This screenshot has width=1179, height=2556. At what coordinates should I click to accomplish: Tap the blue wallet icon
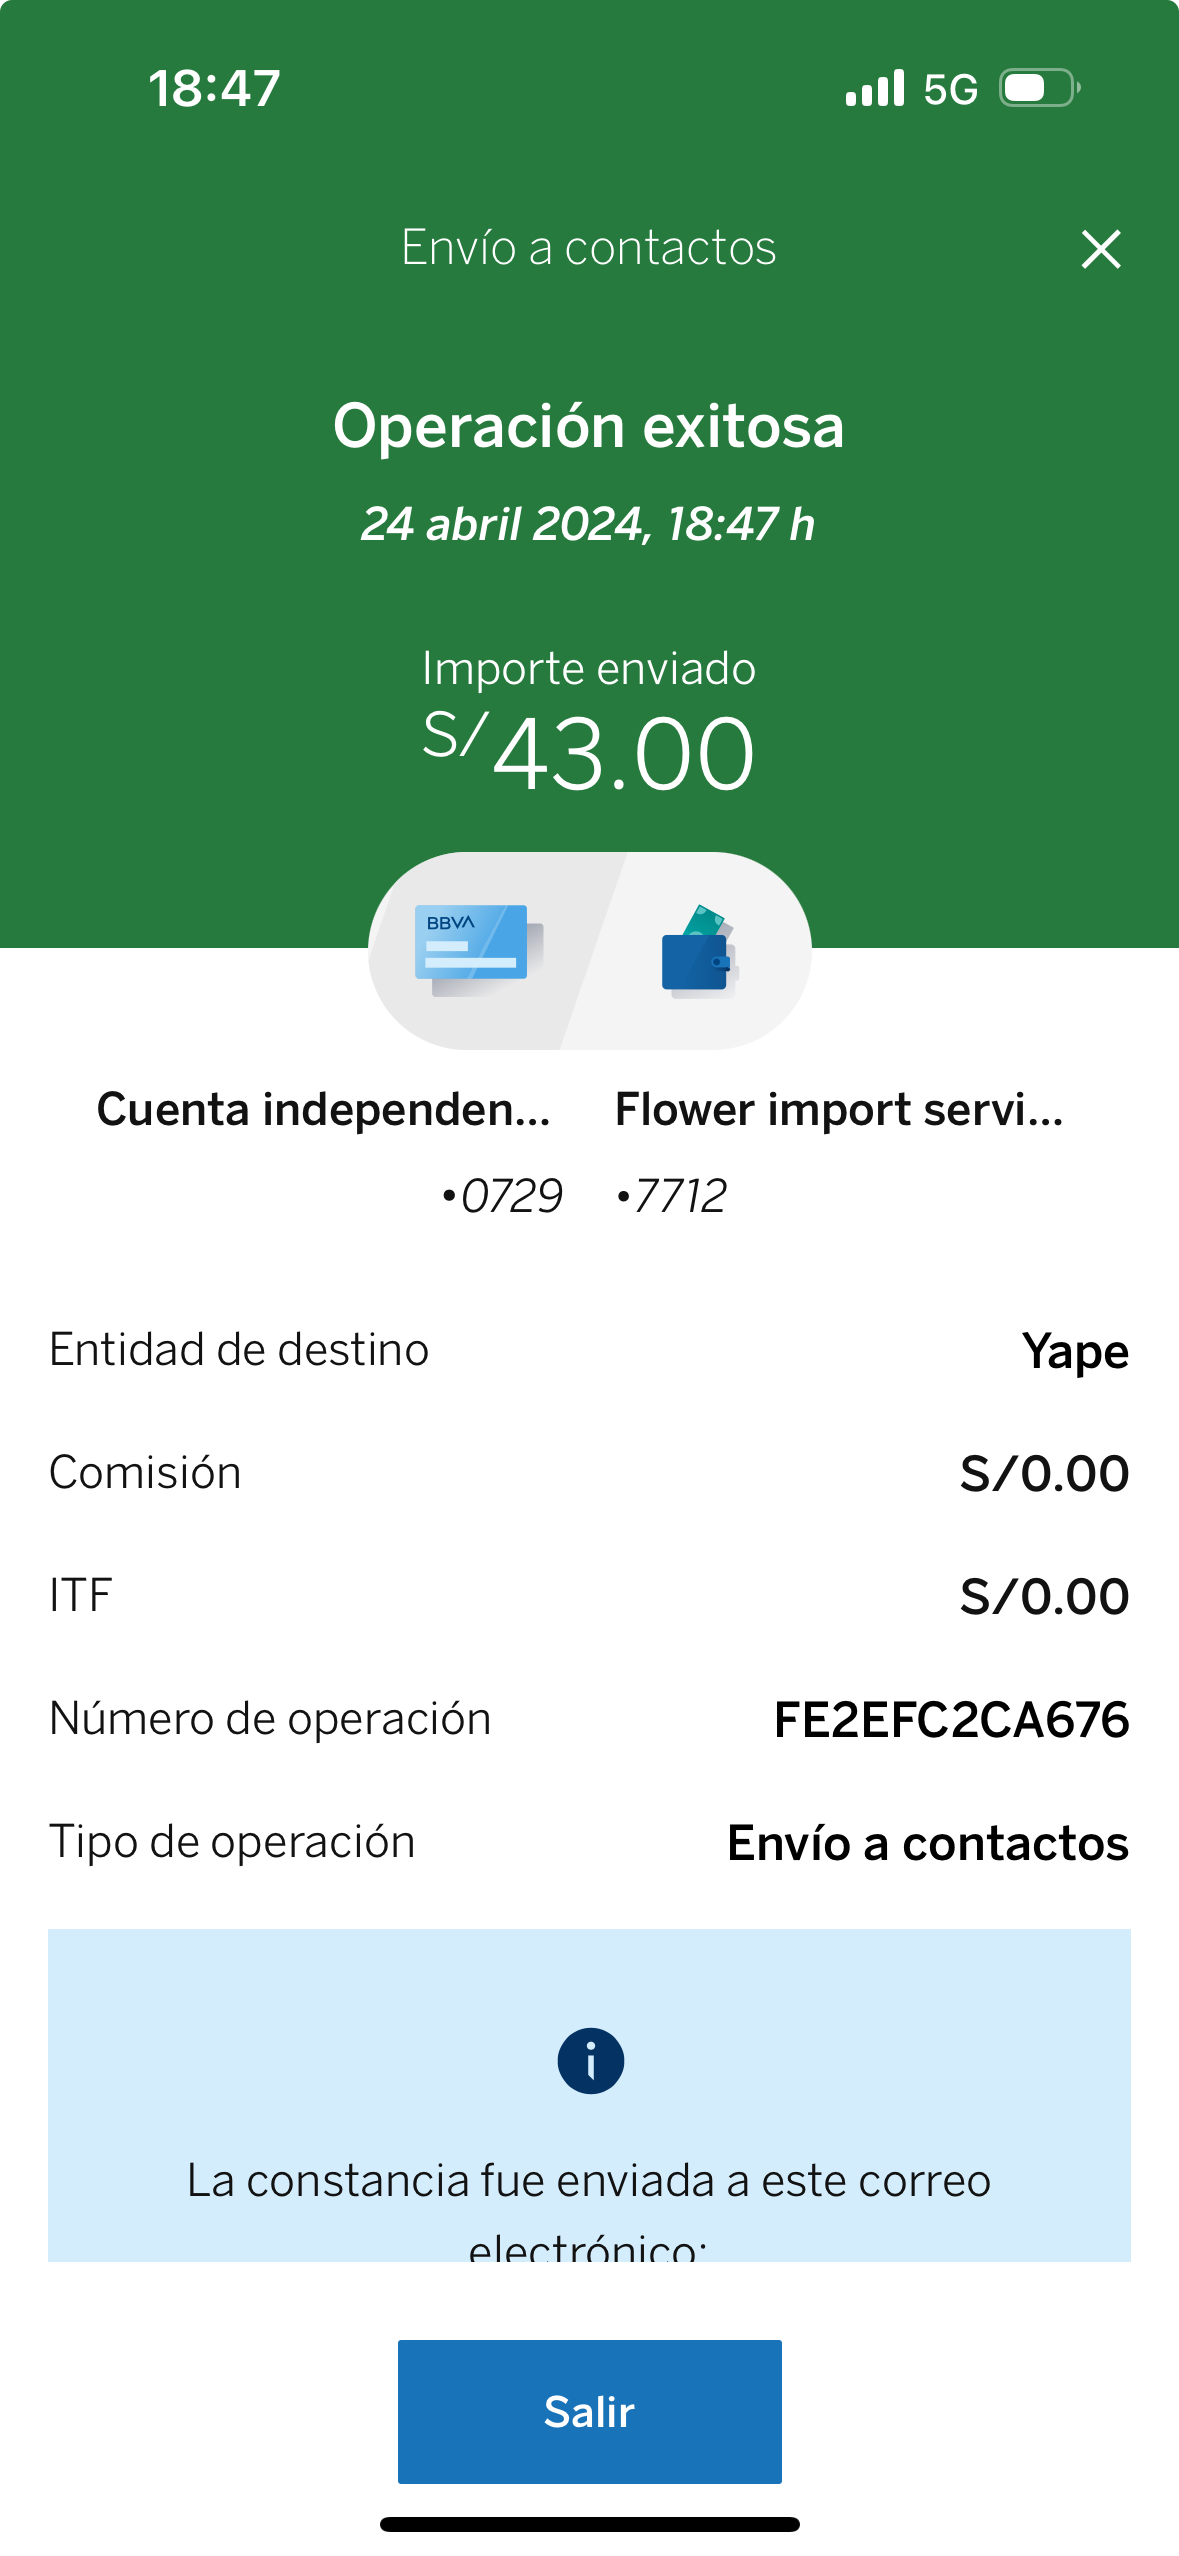point(698,952)
